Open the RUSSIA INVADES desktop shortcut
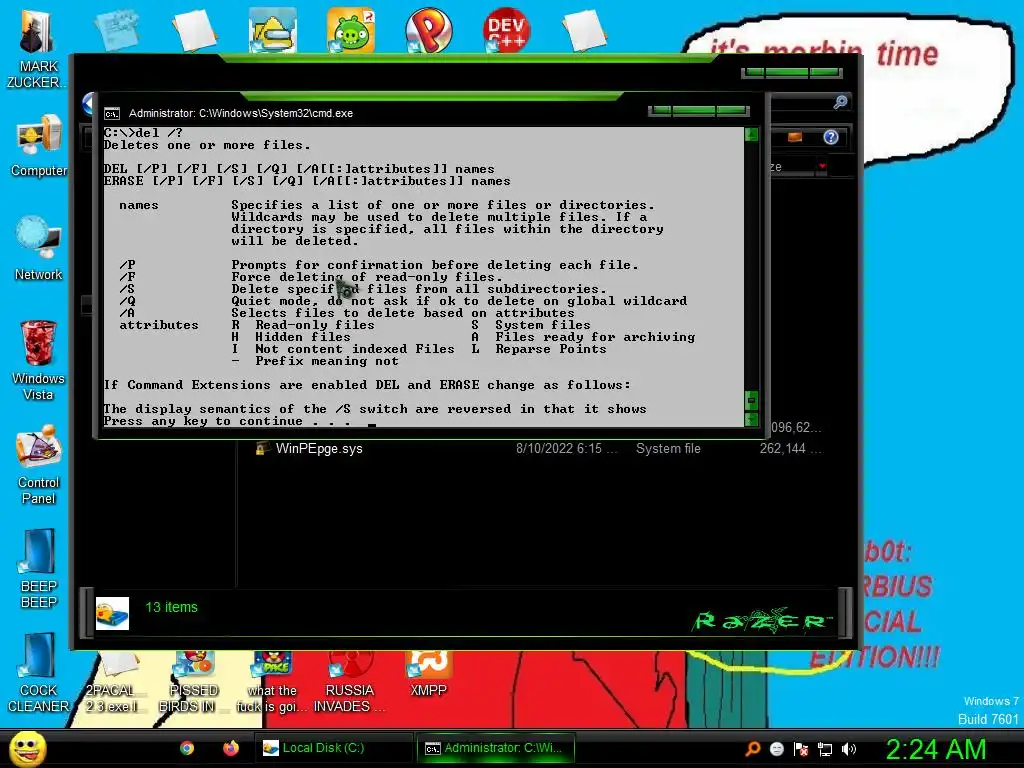Image resolution: width=1024 pixels, height=768 pixels. click(349, 682)
